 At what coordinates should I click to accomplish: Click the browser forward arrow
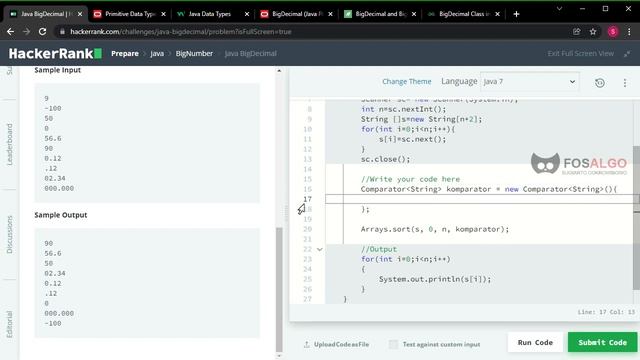click(x=27, y=31)
